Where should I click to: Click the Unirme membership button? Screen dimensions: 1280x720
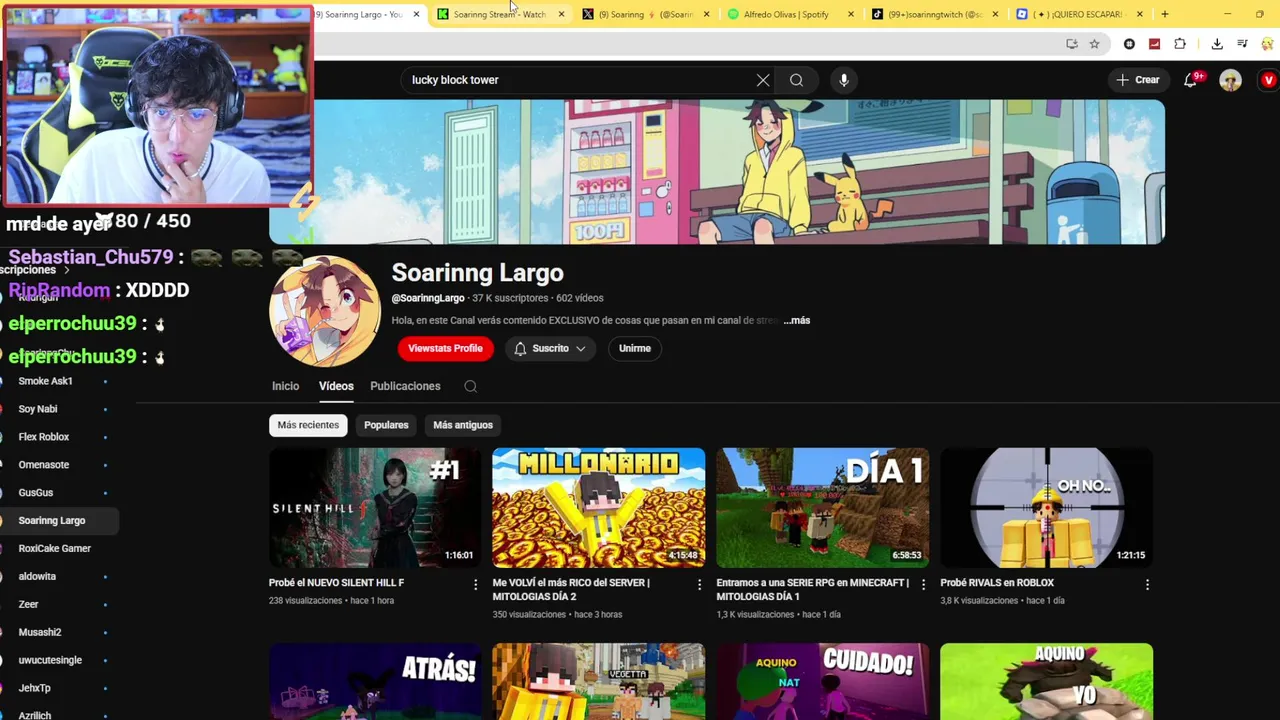coord(634,348)
